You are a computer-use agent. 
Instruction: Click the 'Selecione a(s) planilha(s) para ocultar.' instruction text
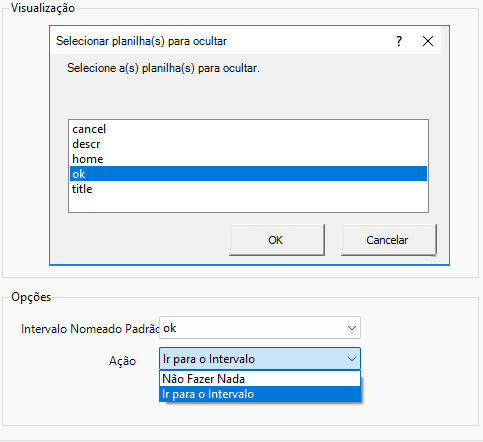pyautogui.click(x=163, y=68)
